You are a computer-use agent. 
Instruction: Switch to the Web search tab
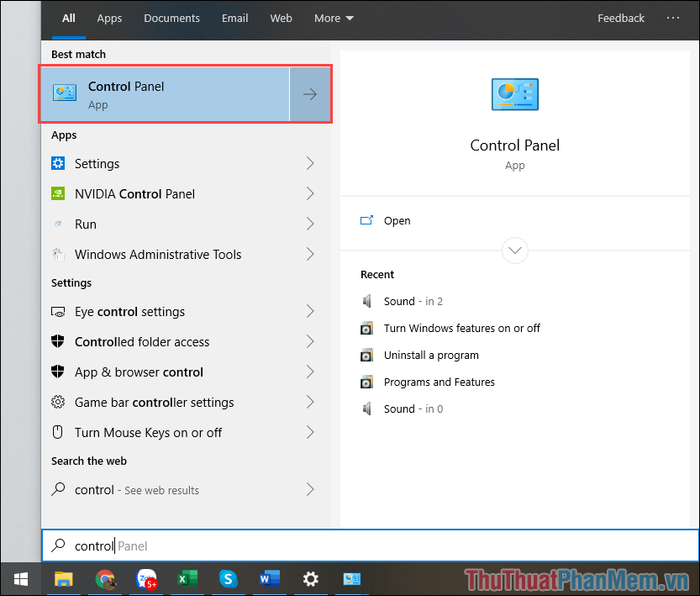(281, 18)
